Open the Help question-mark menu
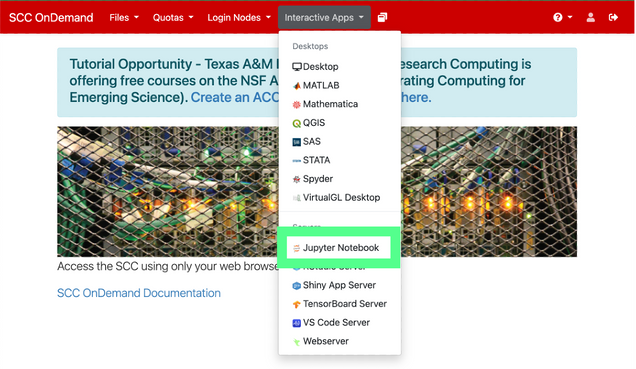 tap(563, 17)
